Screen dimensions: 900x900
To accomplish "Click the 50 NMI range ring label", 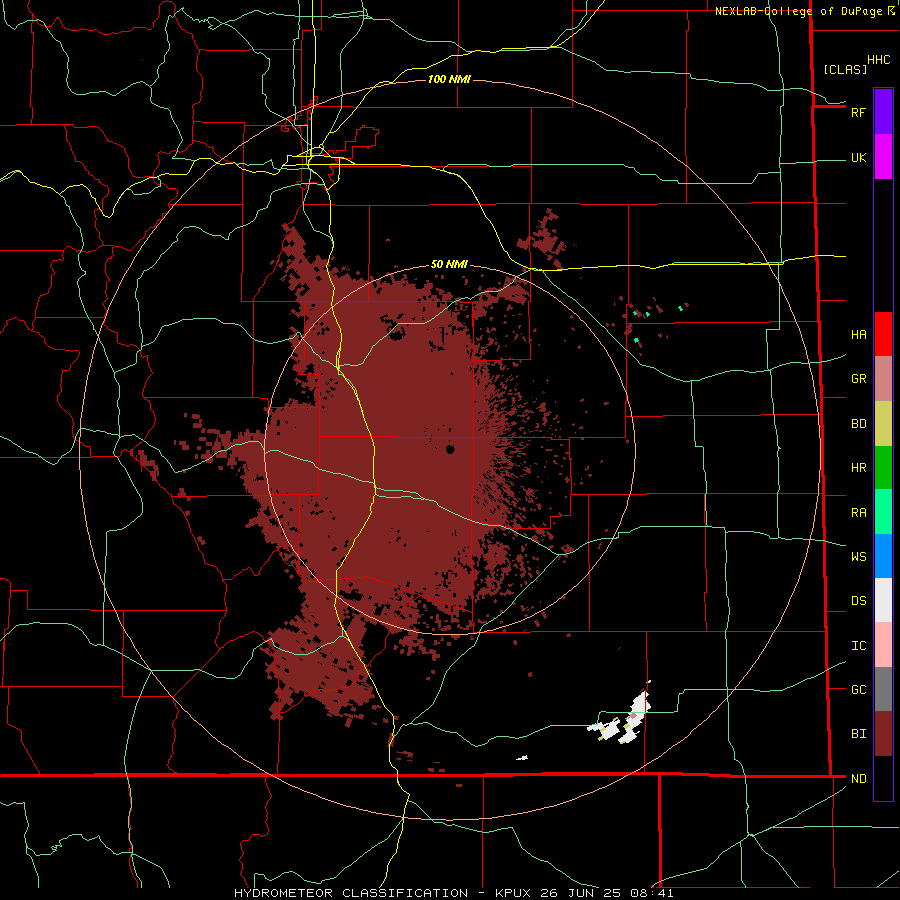I will point(449,264).
